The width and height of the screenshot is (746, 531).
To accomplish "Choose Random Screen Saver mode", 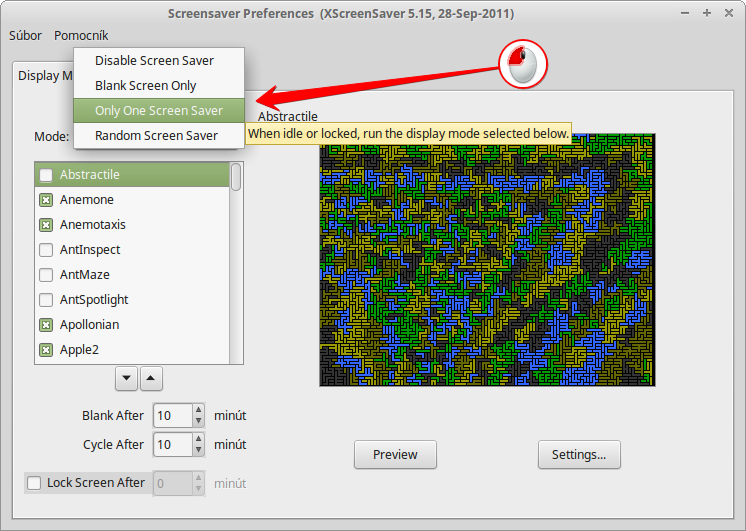I will click(159, 136).
